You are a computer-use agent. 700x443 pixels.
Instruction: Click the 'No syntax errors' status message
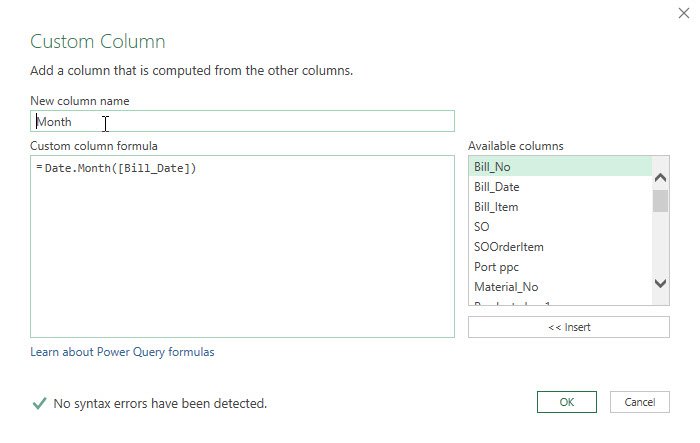pyautogui.click(x=160, y=404)
